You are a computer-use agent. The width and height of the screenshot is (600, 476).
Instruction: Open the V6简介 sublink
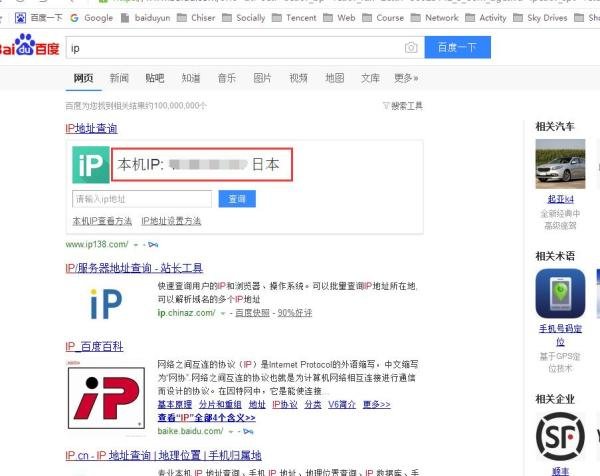tap(342, 405)
